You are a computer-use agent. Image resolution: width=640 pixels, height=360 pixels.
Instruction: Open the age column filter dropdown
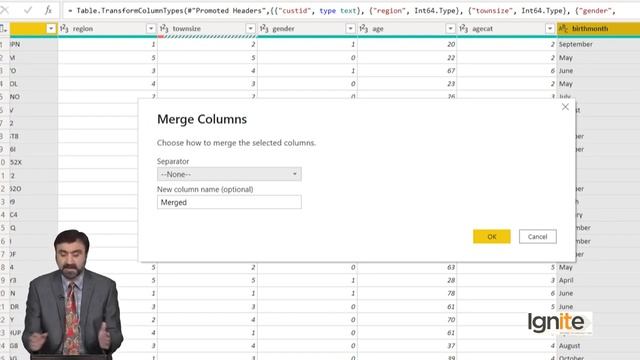[x=450, y=29]
